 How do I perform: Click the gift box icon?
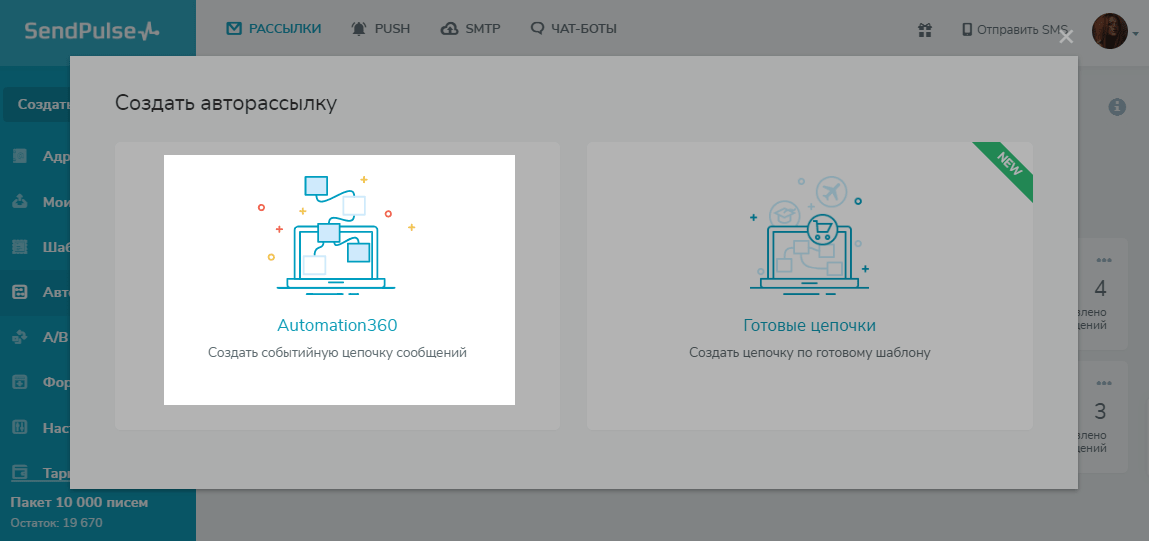click(x=925, y=30)
